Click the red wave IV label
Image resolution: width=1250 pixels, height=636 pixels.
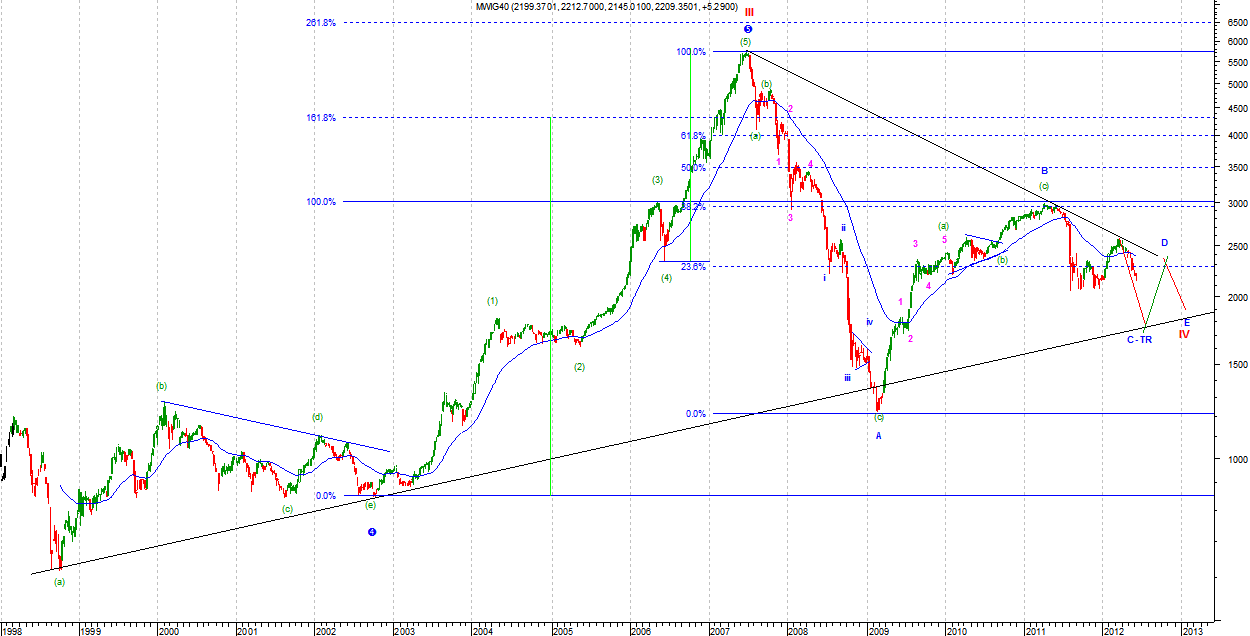coord(1183,334)
